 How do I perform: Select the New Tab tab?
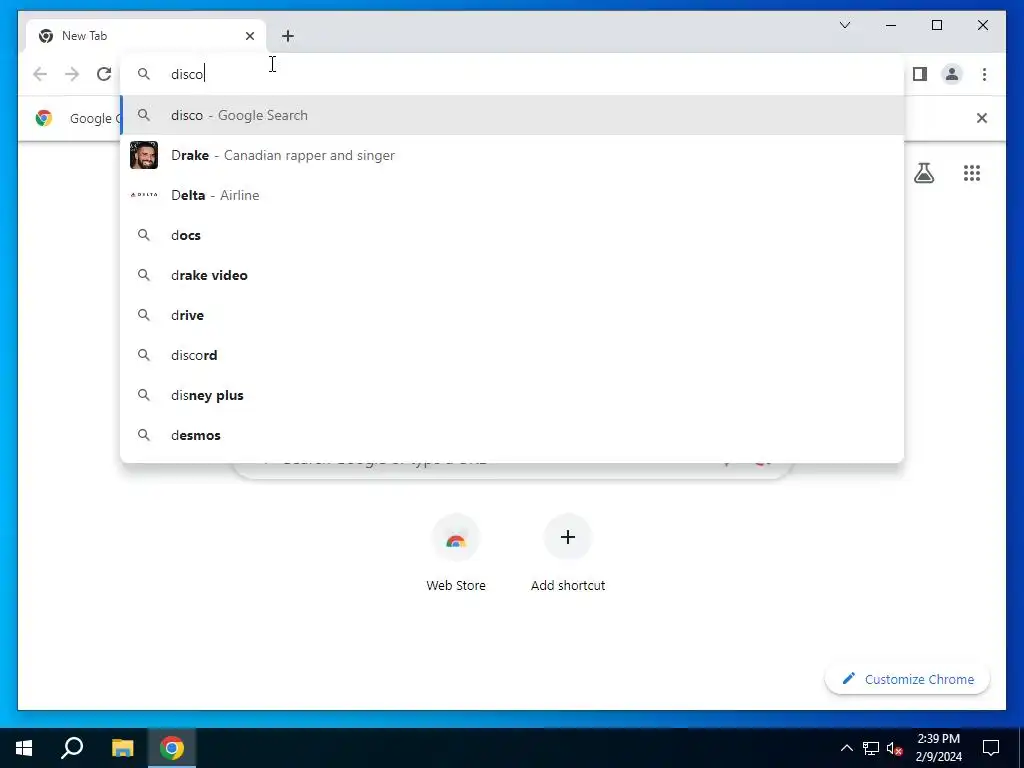click(x=146, y=36)
